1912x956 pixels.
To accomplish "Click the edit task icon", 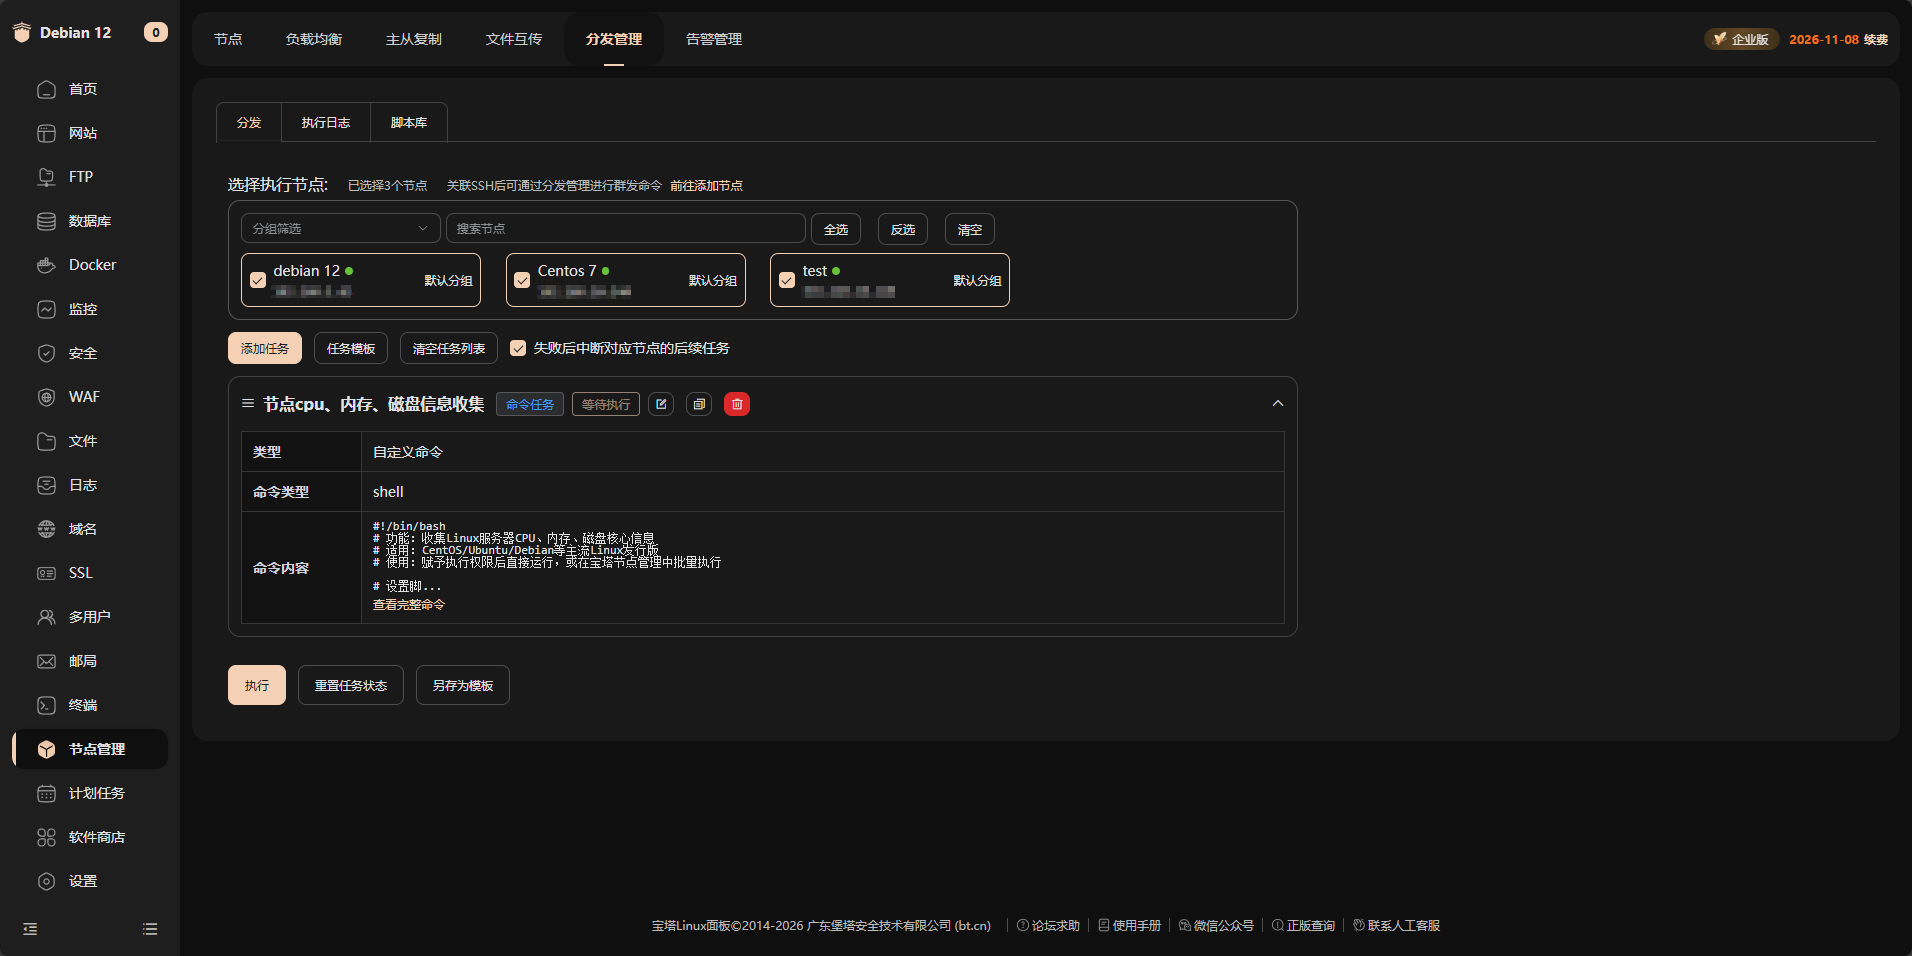I will coord(661,404).
